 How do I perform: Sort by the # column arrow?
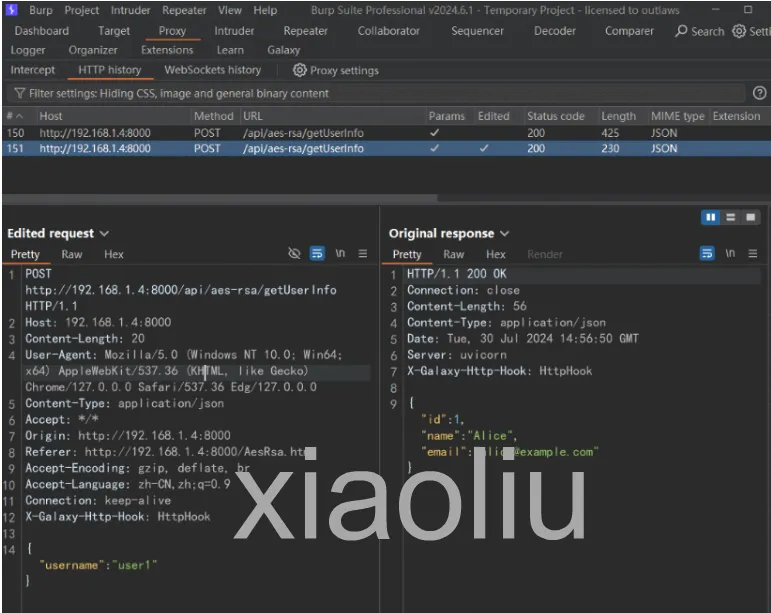(x=20, y=117)
